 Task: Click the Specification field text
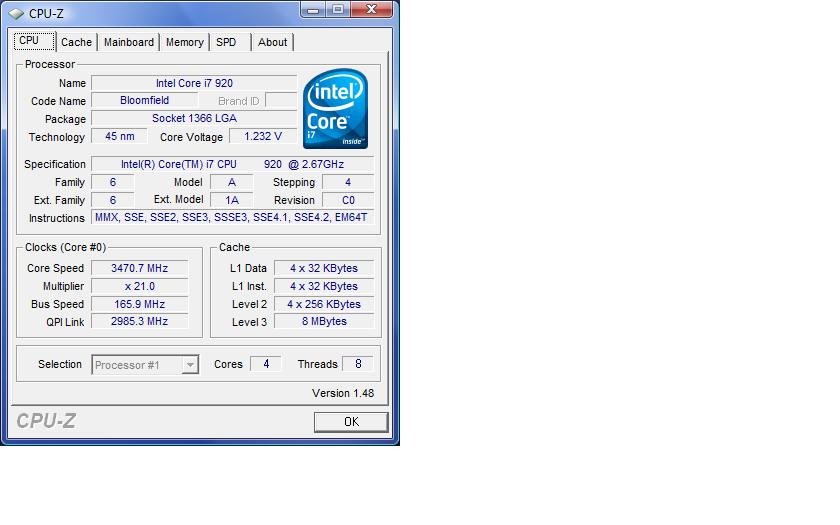click(232, 164)
